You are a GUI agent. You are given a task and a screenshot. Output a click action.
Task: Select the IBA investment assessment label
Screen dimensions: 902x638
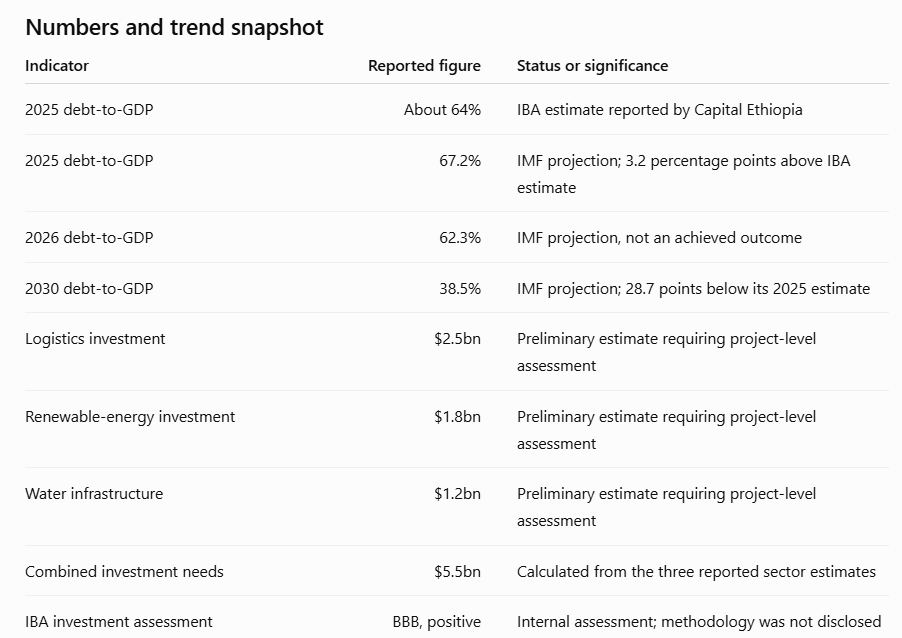(x=119, y=621)
